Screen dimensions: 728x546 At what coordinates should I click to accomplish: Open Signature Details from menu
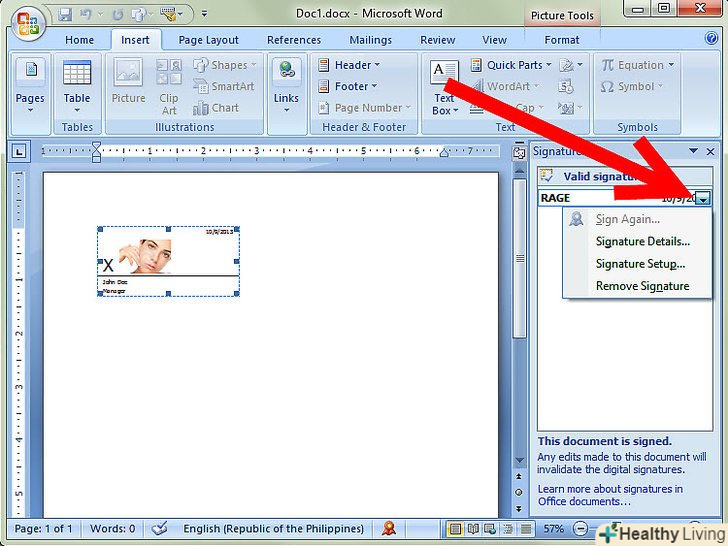click(x=637, y=241)
